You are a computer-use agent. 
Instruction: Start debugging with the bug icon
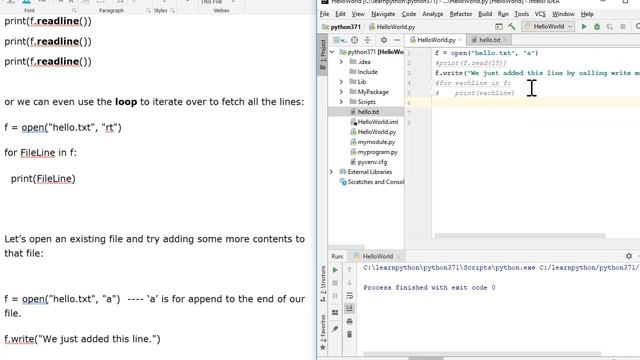(x=597, y=27)
